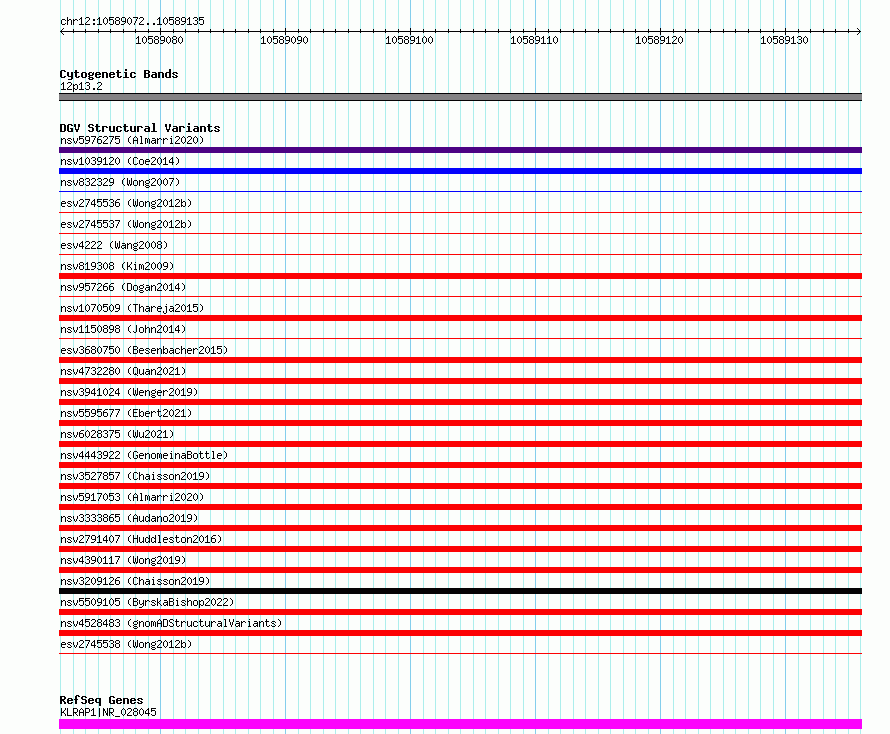
Task: Click ruler position 10589120
Action: 659,40
